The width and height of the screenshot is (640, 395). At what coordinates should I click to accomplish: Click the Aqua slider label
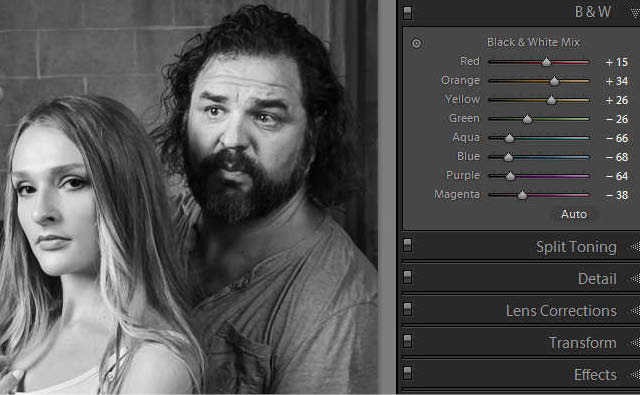point(466,138)
